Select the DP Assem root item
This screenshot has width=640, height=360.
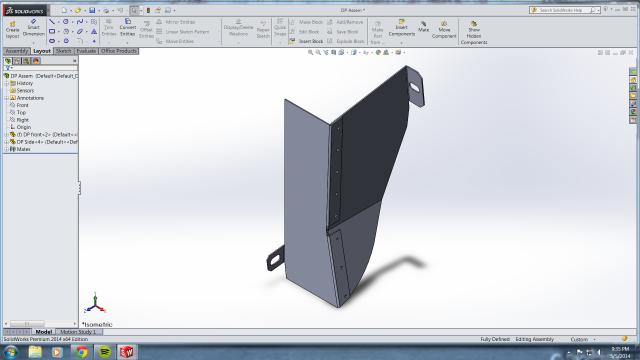[x=41, y=76]
